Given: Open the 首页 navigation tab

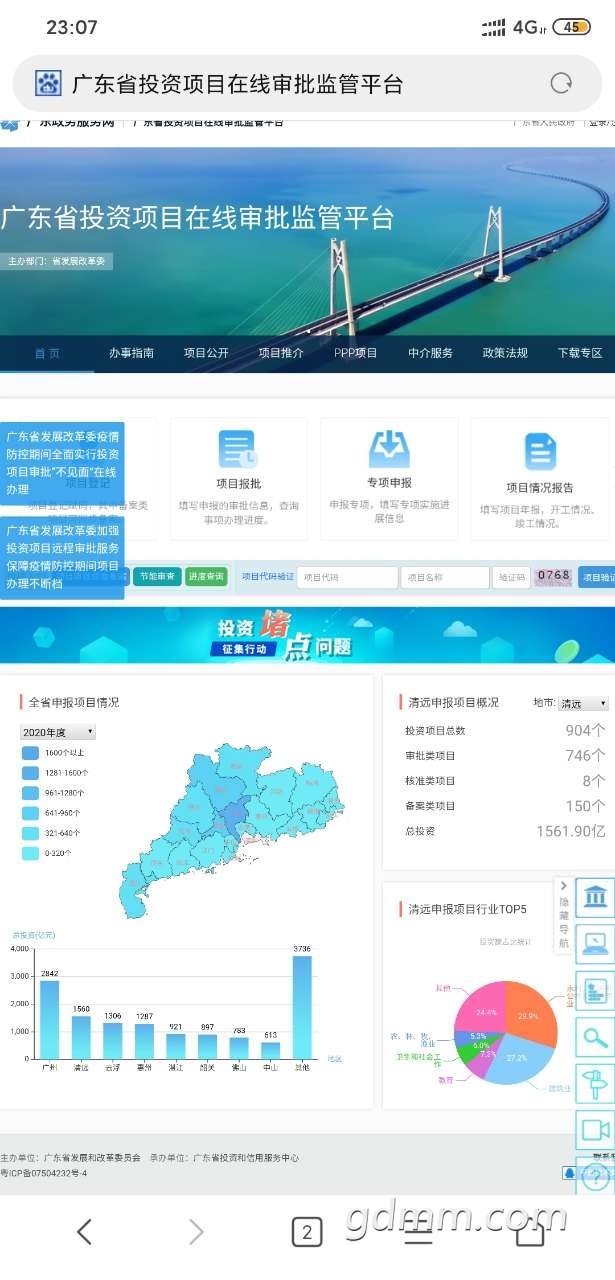Looking at the screenshot, I should [47, 353].
